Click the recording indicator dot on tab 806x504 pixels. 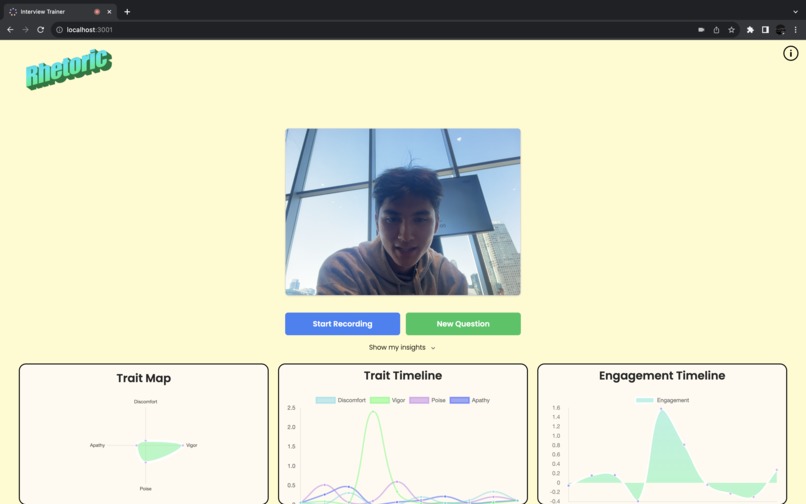tap(97, 11)
